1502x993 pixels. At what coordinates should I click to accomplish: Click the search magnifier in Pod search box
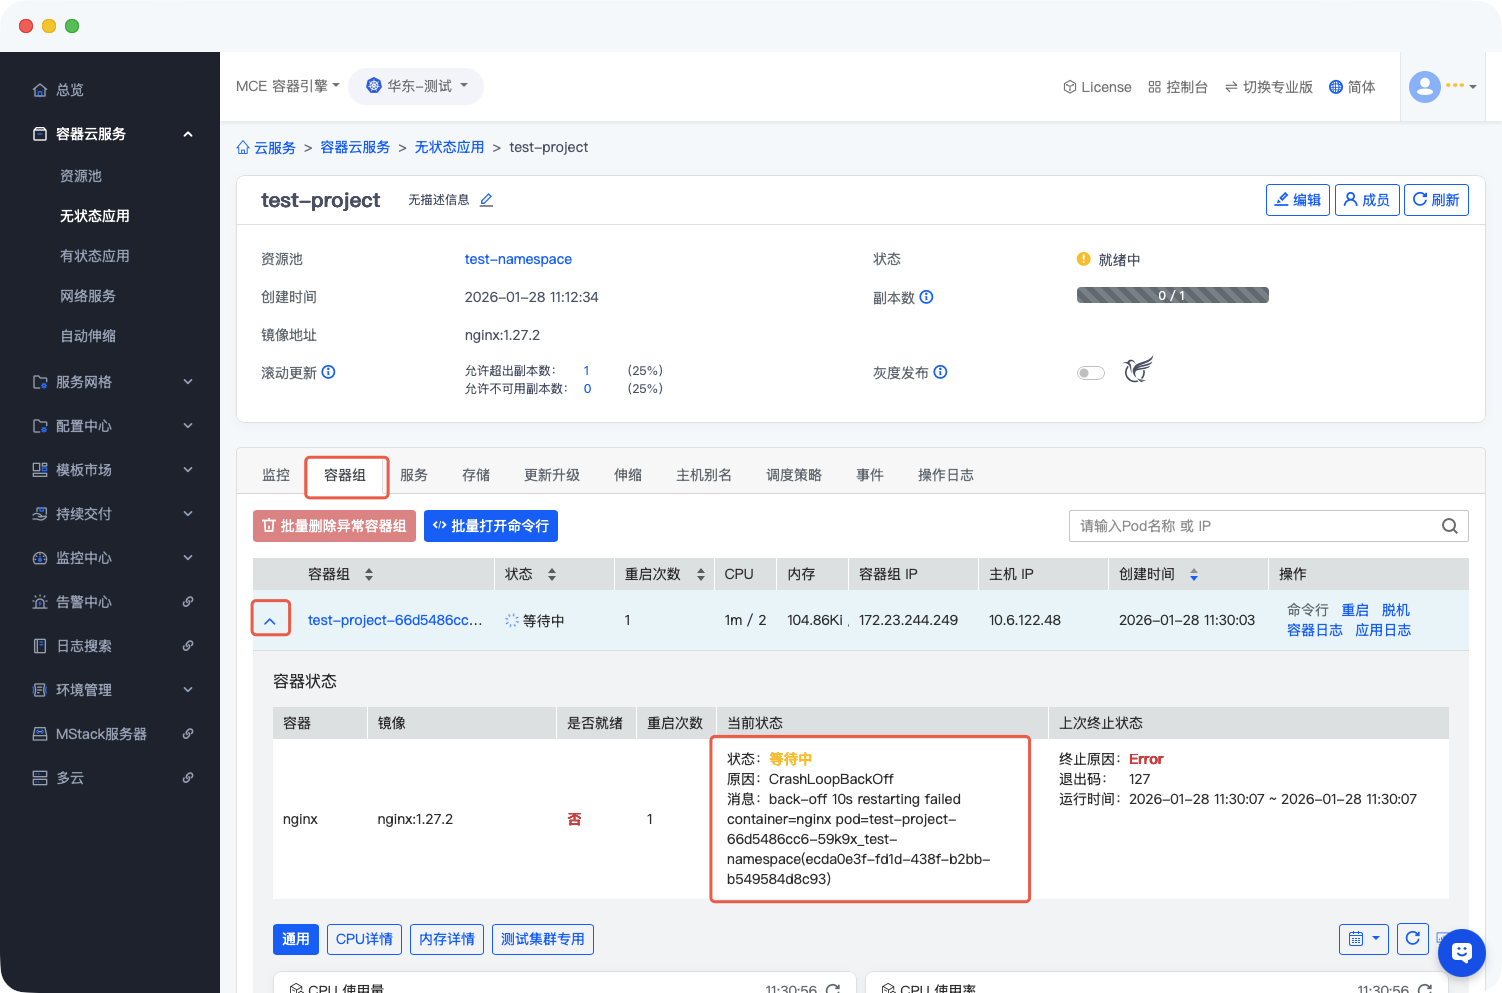1449,526
